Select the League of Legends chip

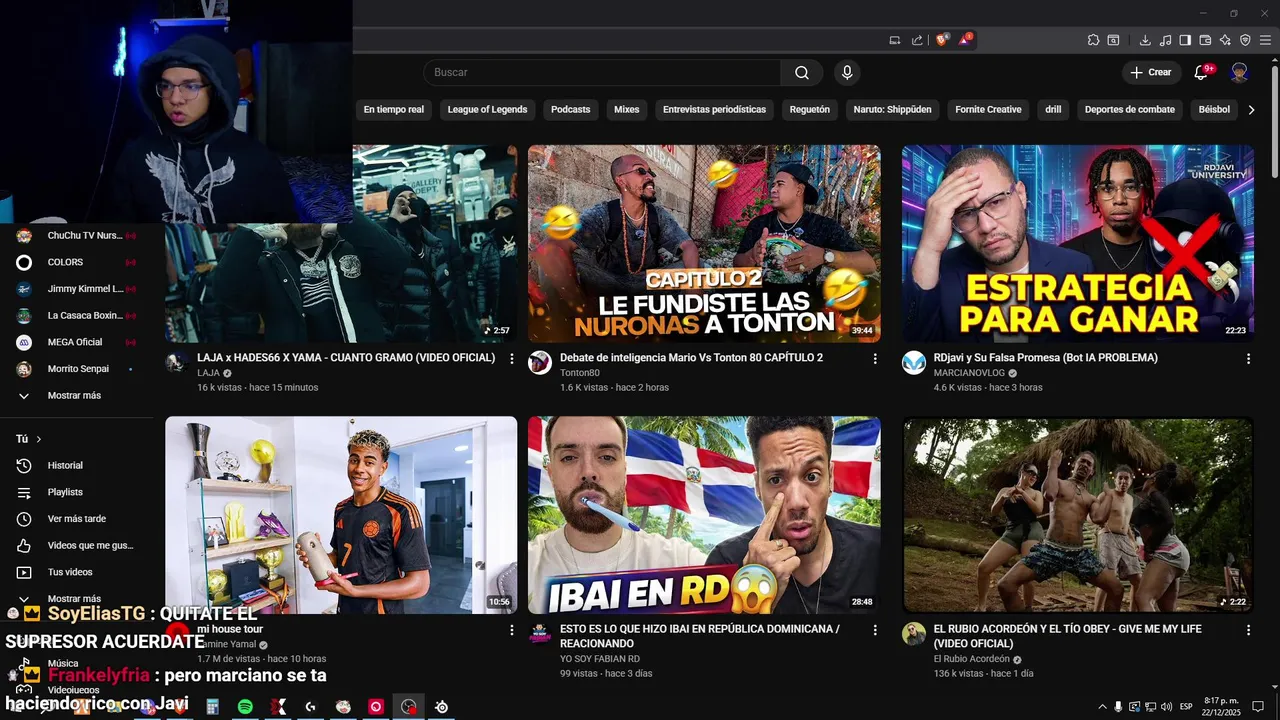coord(487,110)
